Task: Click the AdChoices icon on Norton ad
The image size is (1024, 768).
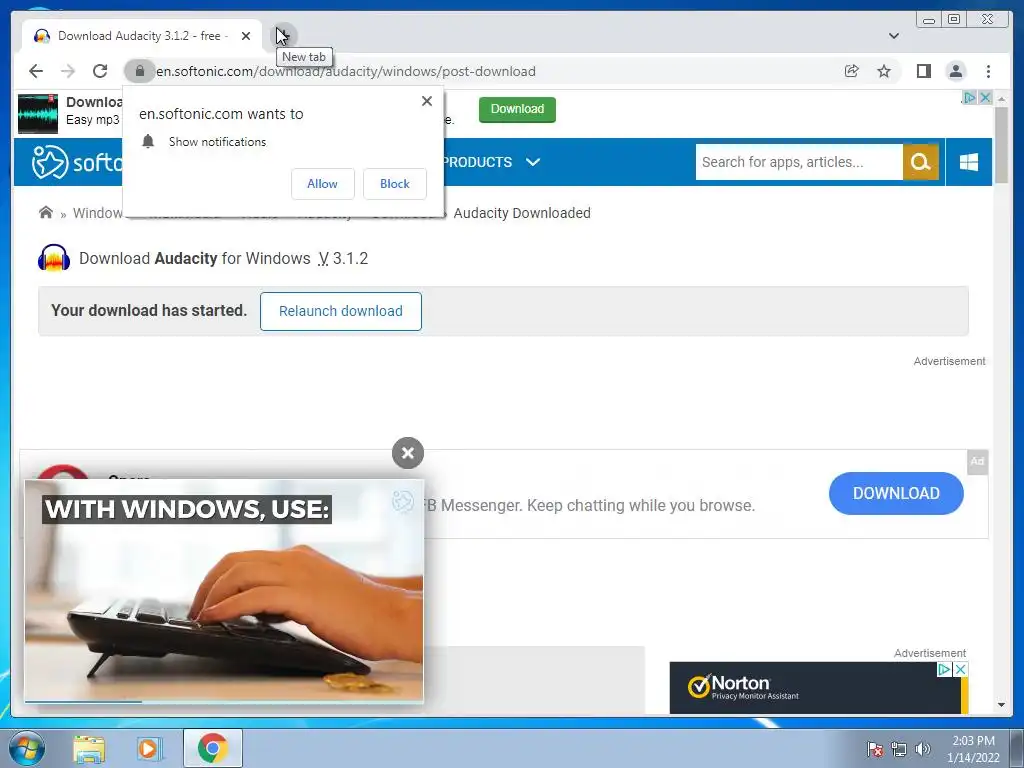Action: pyautogui.click(x=944, y=669)
